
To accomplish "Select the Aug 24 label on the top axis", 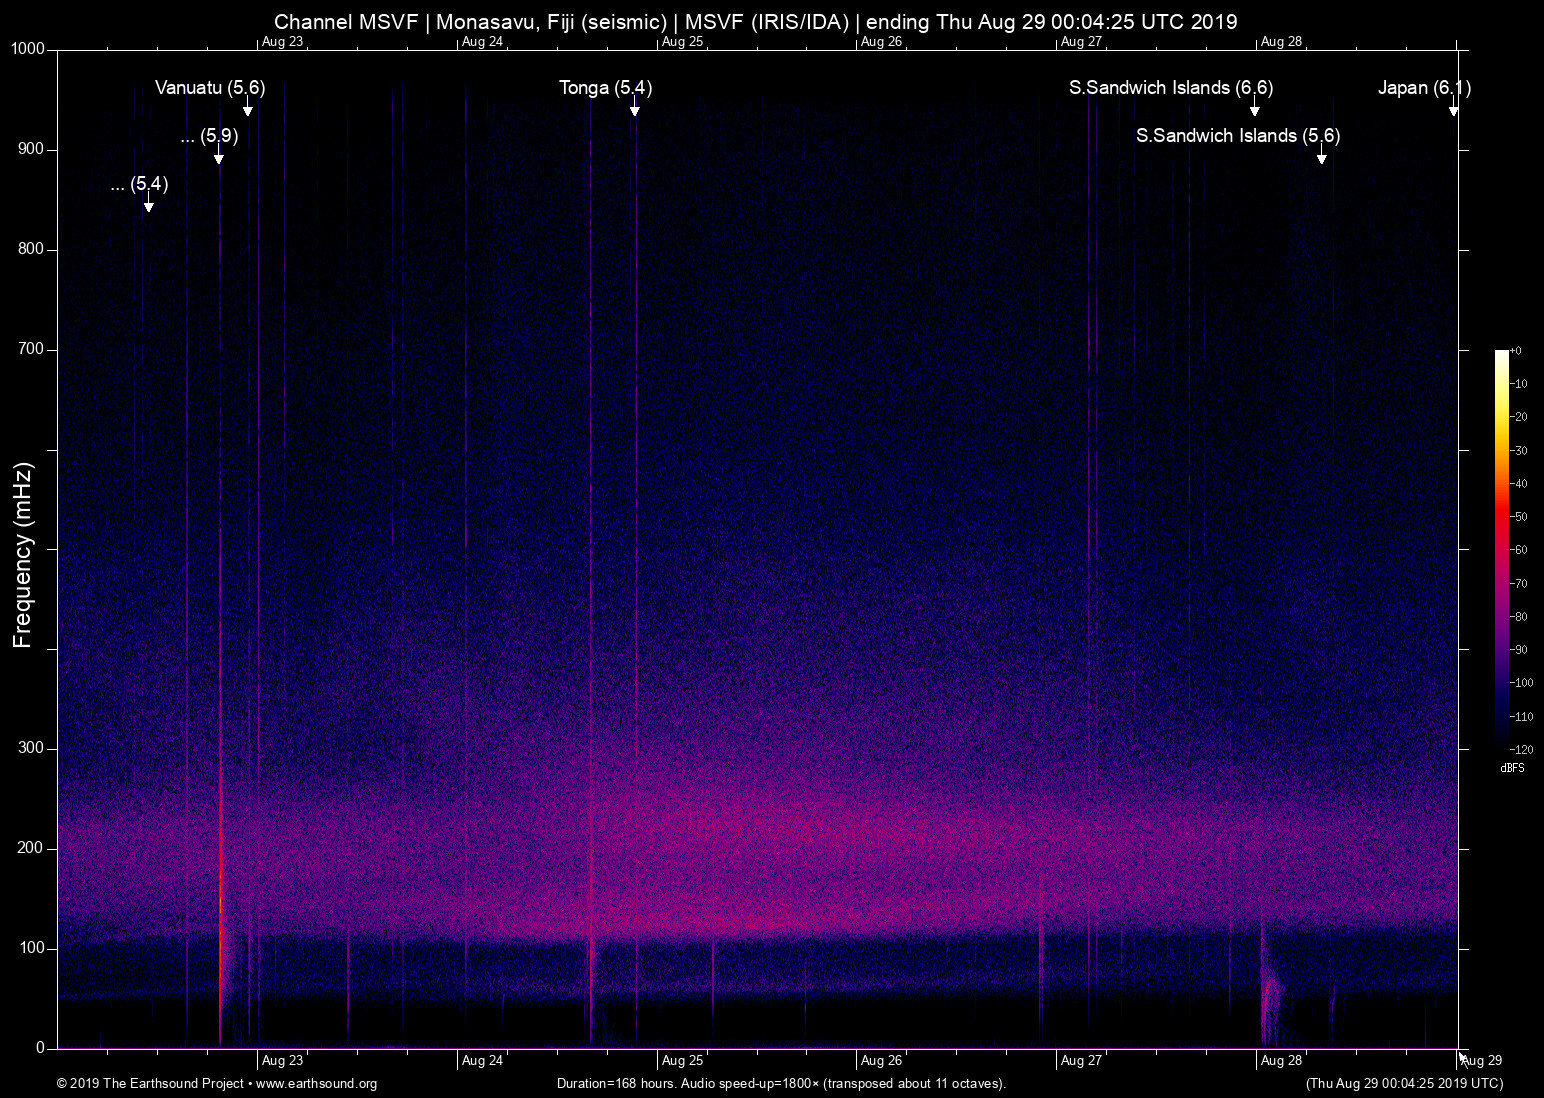I will 482,42.
